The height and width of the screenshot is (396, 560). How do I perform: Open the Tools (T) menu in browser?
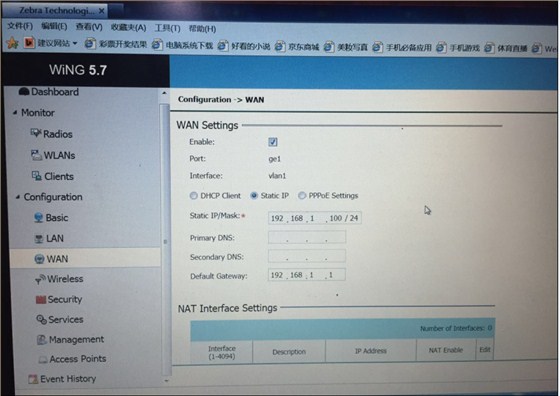tap(167, 28)
